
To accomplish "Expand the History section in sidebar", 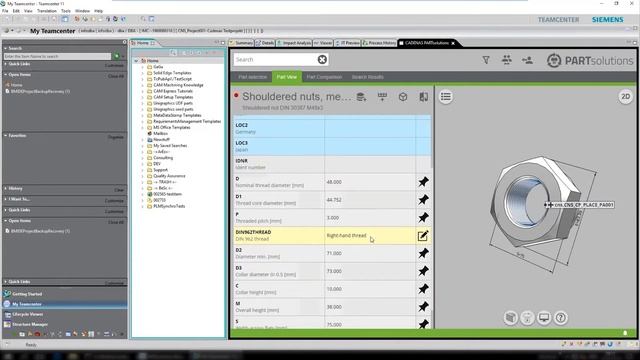I will 5,189.
